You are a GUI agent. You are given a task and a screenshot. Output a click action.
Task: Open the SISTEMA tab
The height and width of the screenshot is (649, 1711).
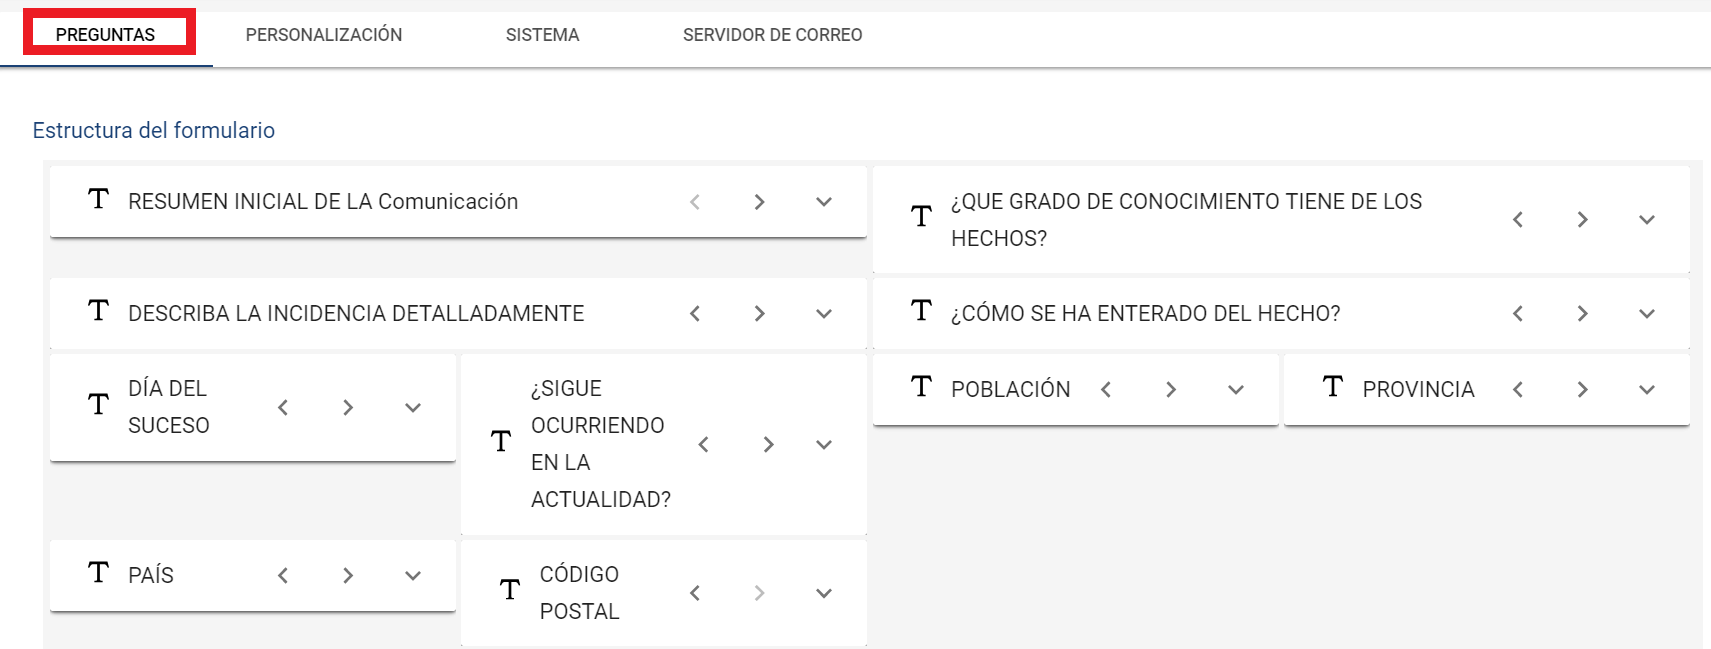click(x=542, y=35)
